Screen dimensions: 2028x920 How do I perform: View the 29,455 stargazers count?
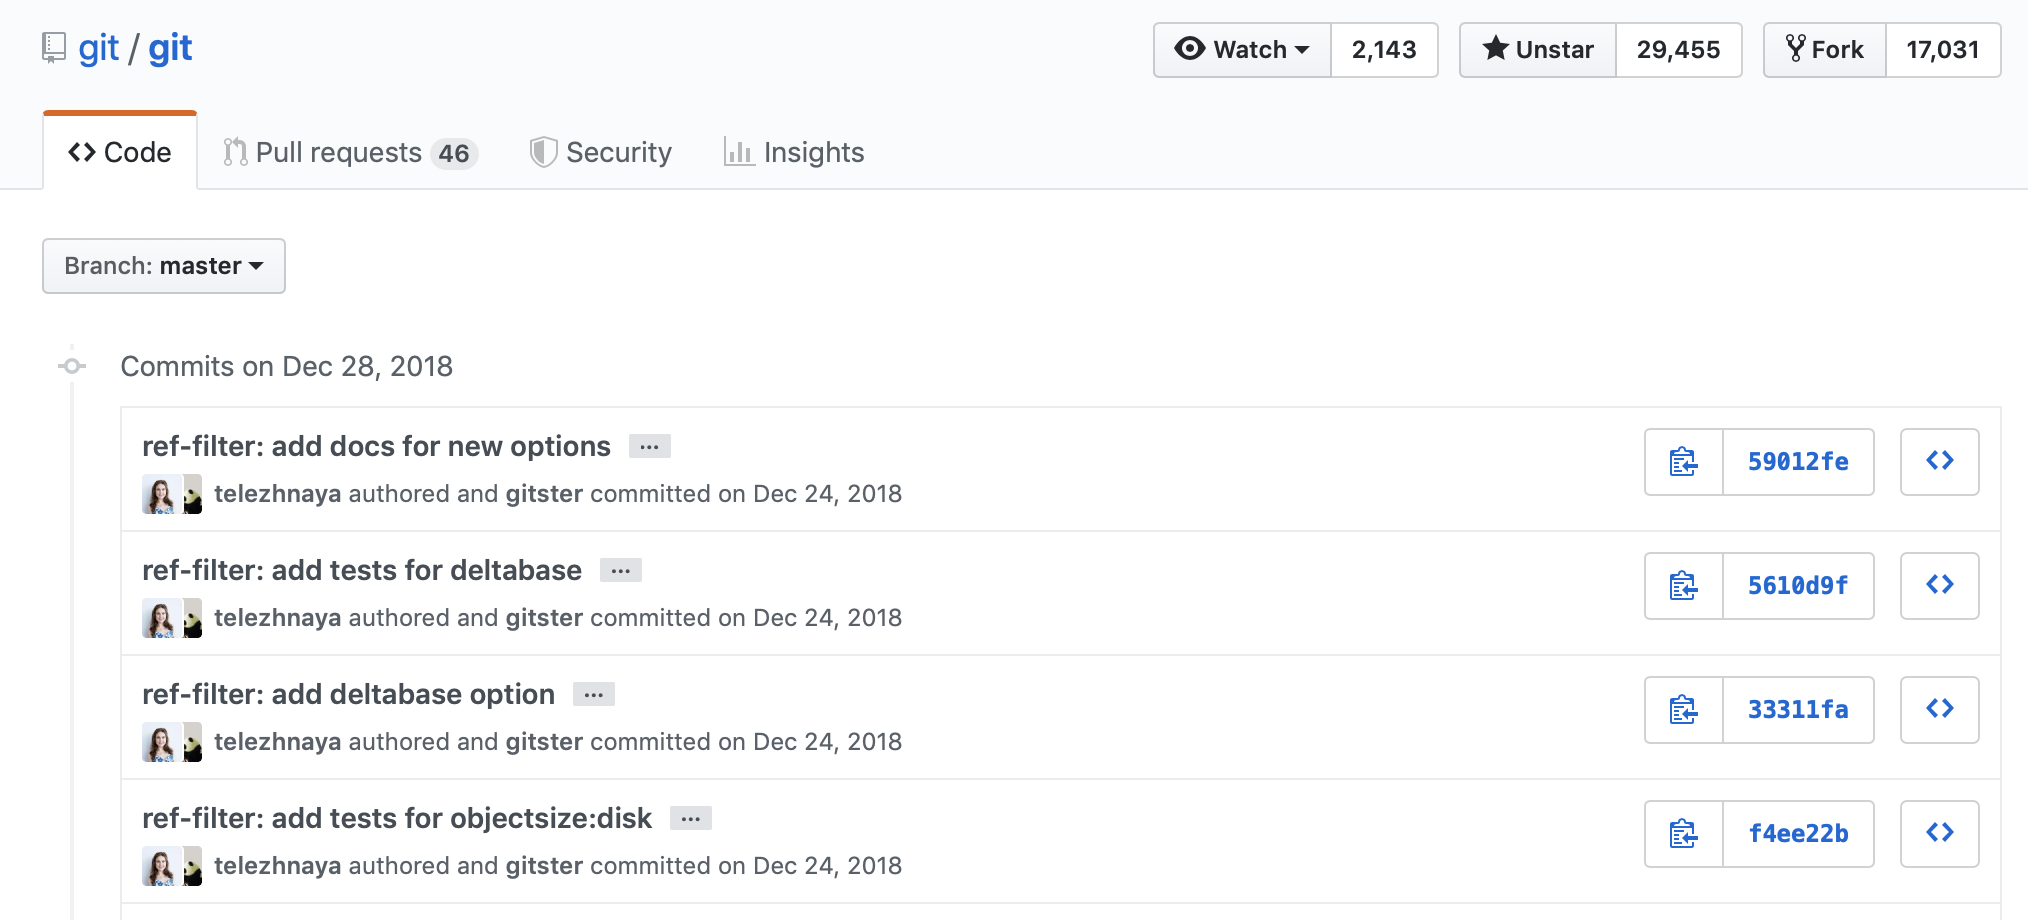1679,50
